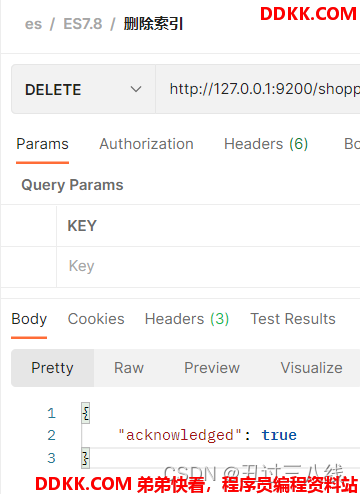Viewport: 360px width, 494px height.
Task: Switch to the Params tab
Action: pos(42,144)
